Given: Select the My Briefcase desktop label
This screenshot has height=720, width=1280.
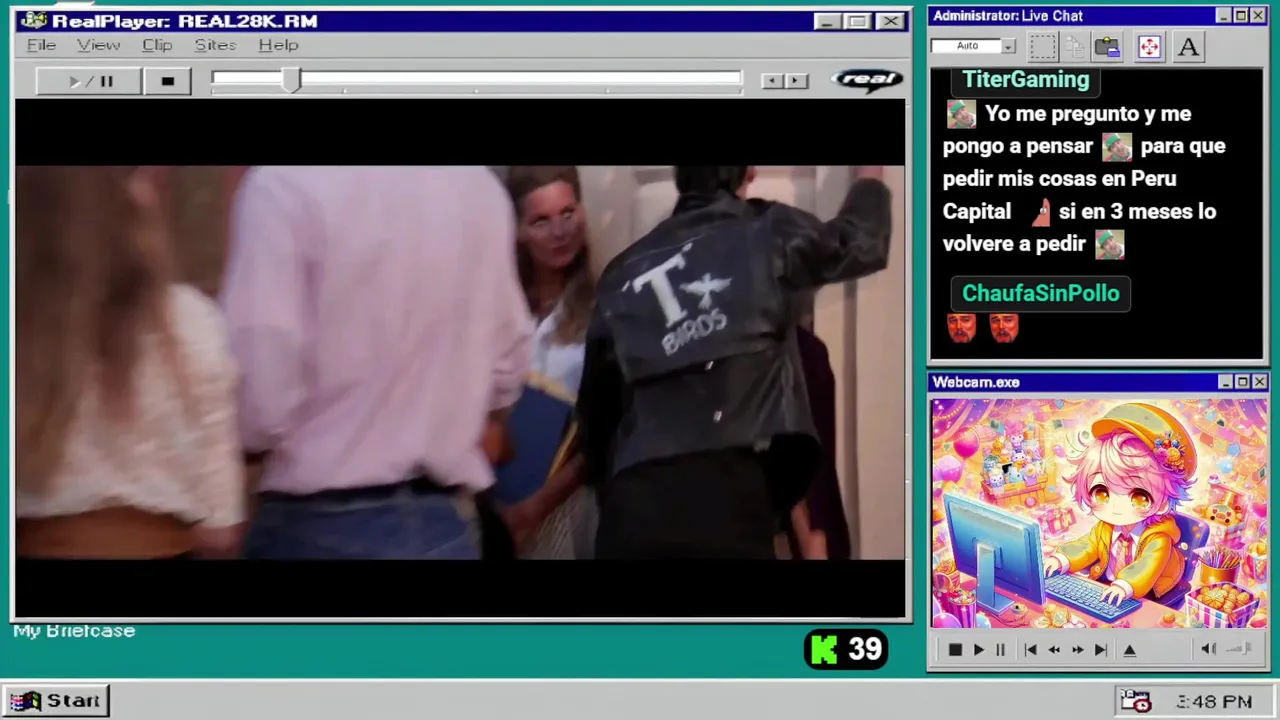Looking at the screenshot, I should (74, 631).
